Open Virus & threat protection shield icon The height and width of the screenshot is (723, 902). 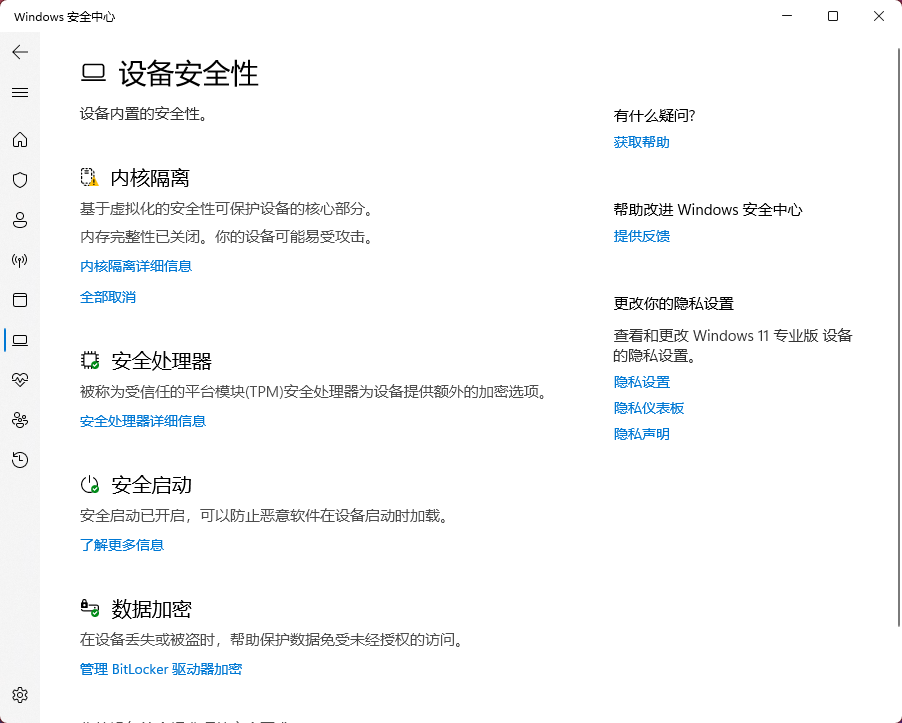click(x=20, y=180)
